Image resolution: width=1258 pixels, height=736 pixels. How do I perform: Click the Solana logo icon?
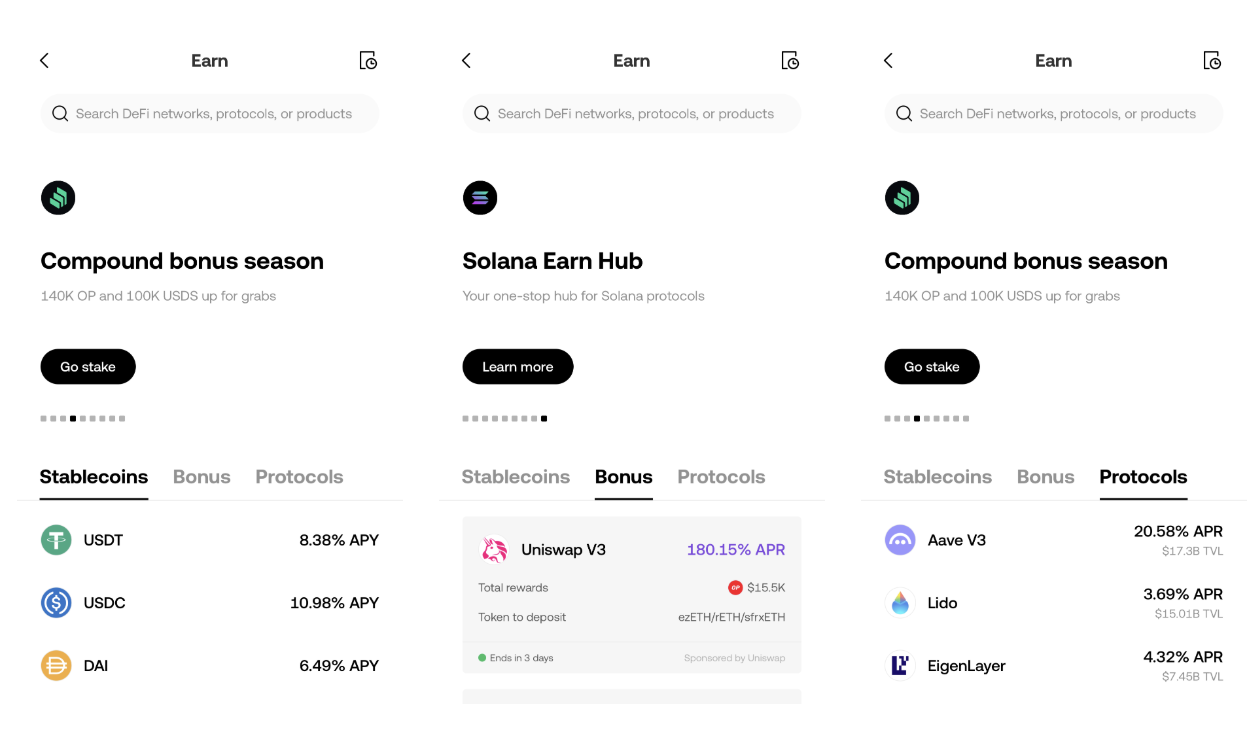(x=480, y=198)
